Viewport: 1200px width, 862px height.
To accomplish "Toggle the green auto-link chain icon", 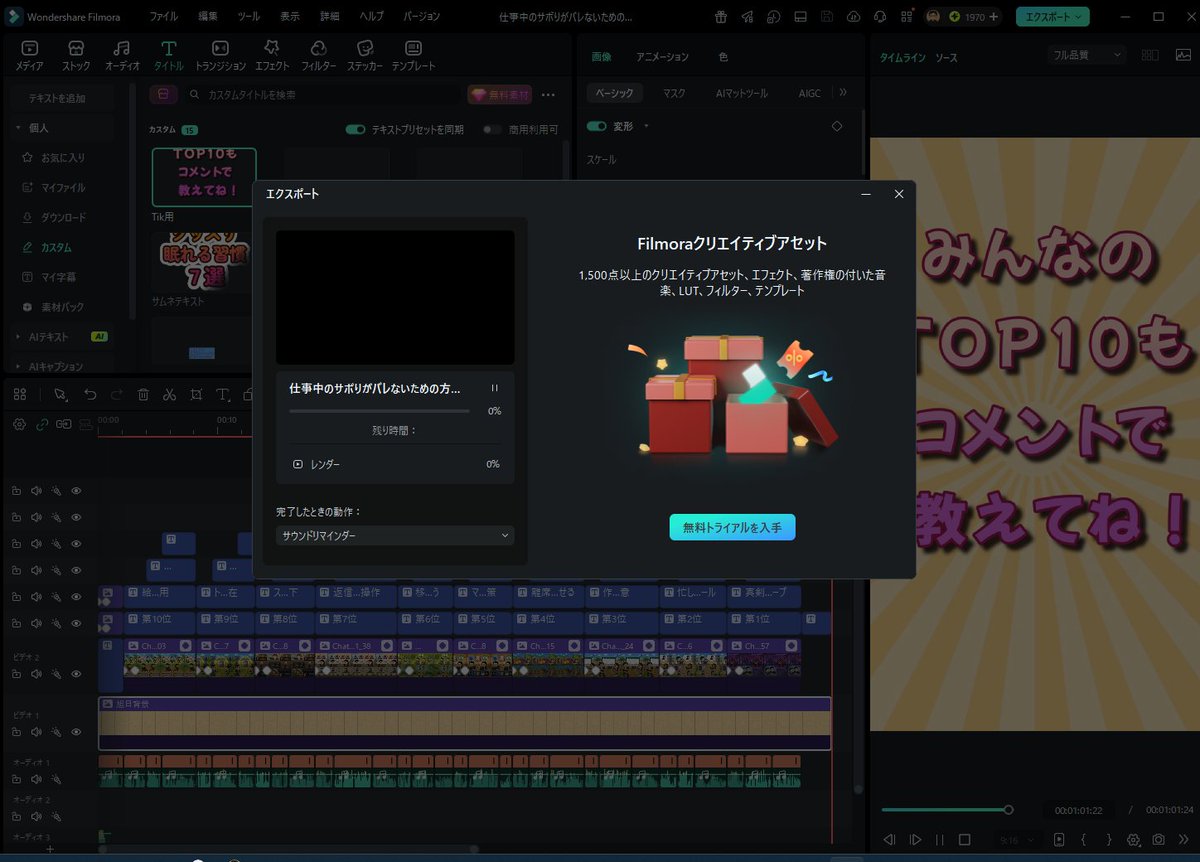I will point(42,424).
